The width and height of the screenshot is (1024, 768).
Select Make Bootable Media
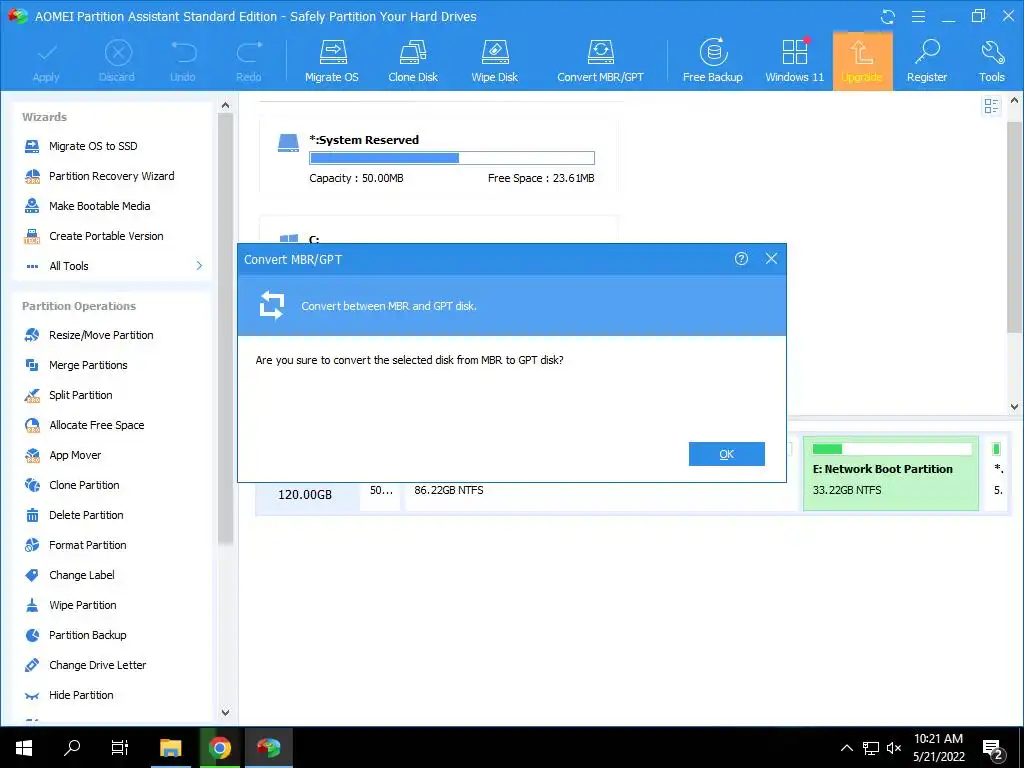click(99, 206)
